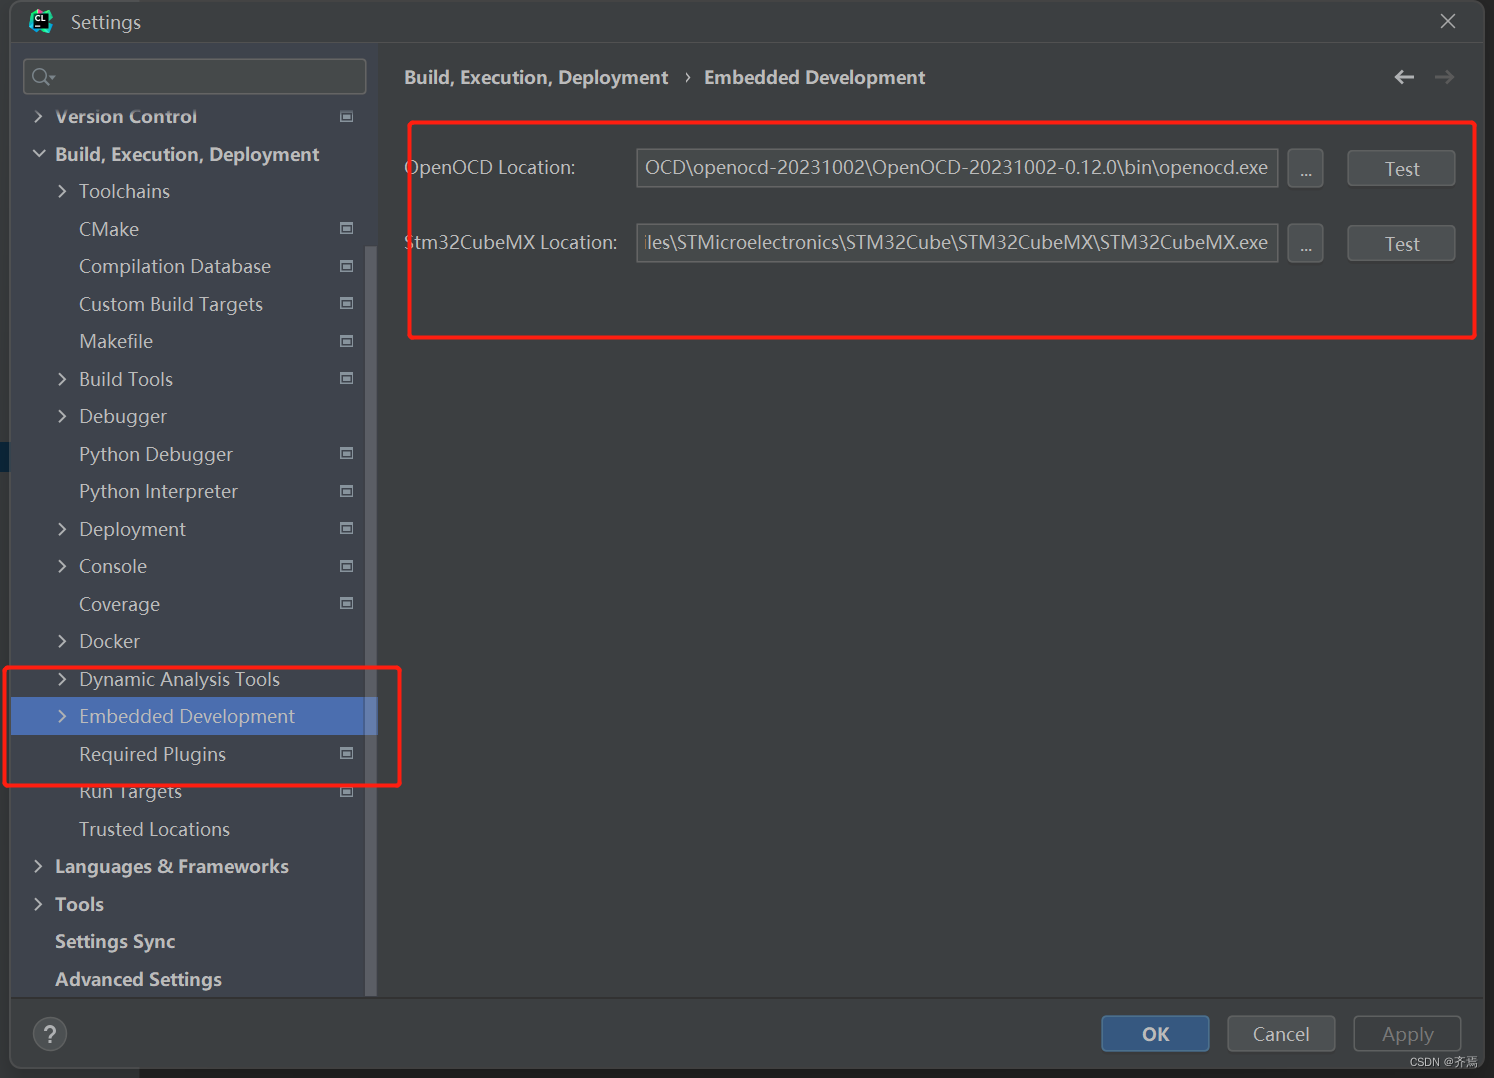The width and height of the screenshot is (1494, 1078).
Task: Test the OpenOCD location
Action: (1401, 168)
